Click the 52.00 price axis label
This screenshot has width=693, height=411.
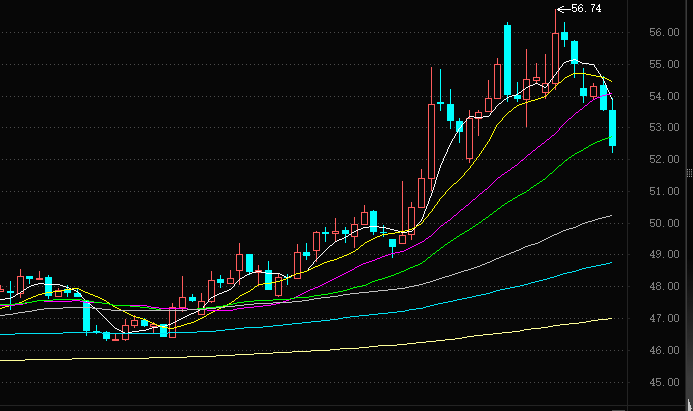pyautogui.click(x=664, y=160)
